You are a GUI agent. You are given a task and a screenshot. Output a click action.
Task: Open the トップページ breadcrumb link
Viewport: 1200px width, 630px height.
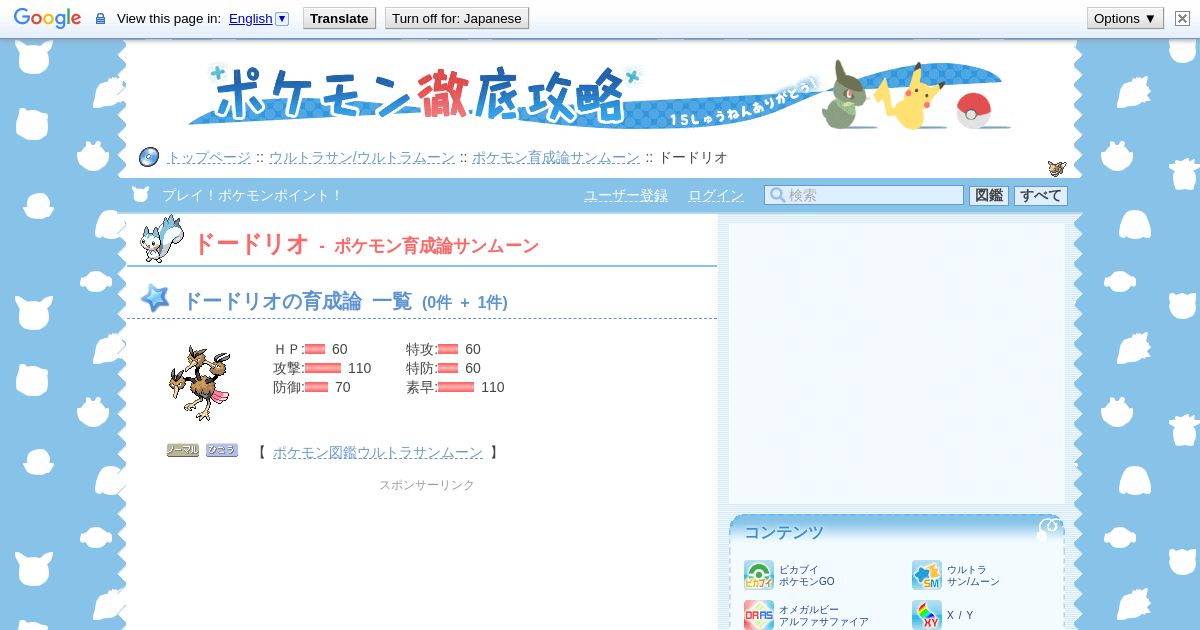click(x=208, y=158)
